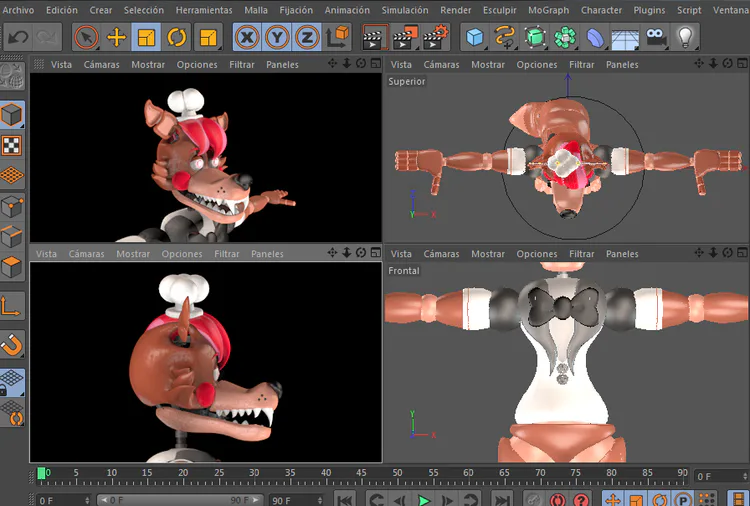Enable Model mode cube in left sidebar
The height and width of the screenshot is (506, 750).
(x=11, y=115)
